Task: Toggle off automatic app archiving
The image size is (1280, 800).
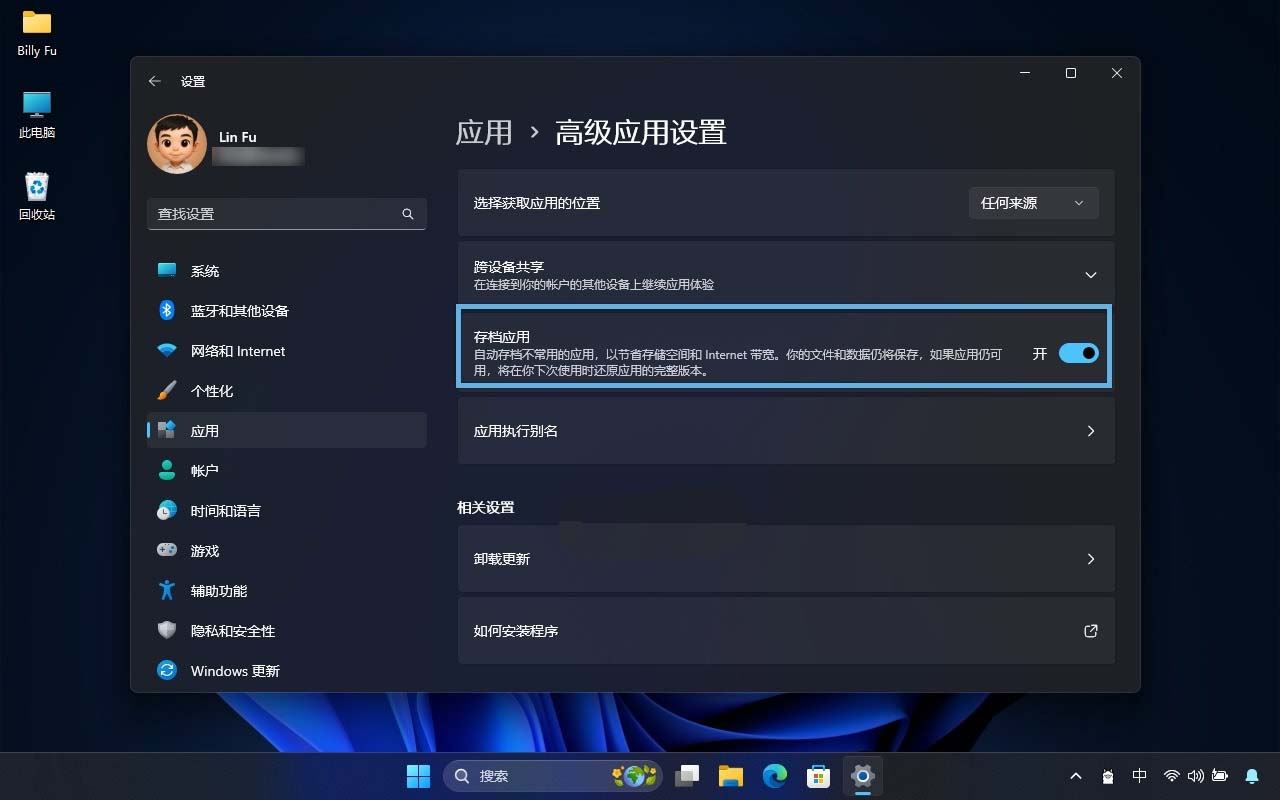Action: click(1078, 353)
